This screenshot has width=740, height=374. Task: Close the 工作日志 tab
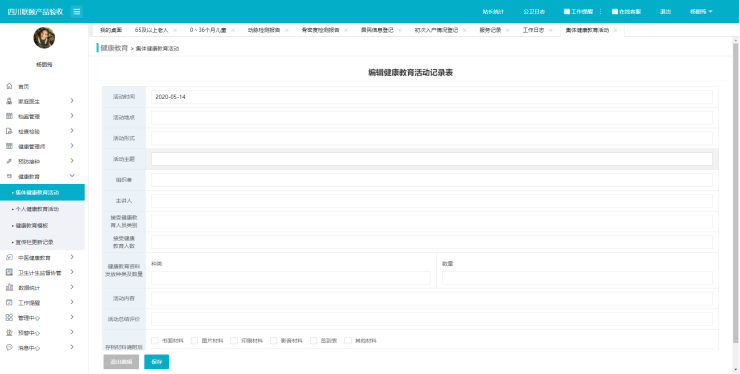click(551, 30)
